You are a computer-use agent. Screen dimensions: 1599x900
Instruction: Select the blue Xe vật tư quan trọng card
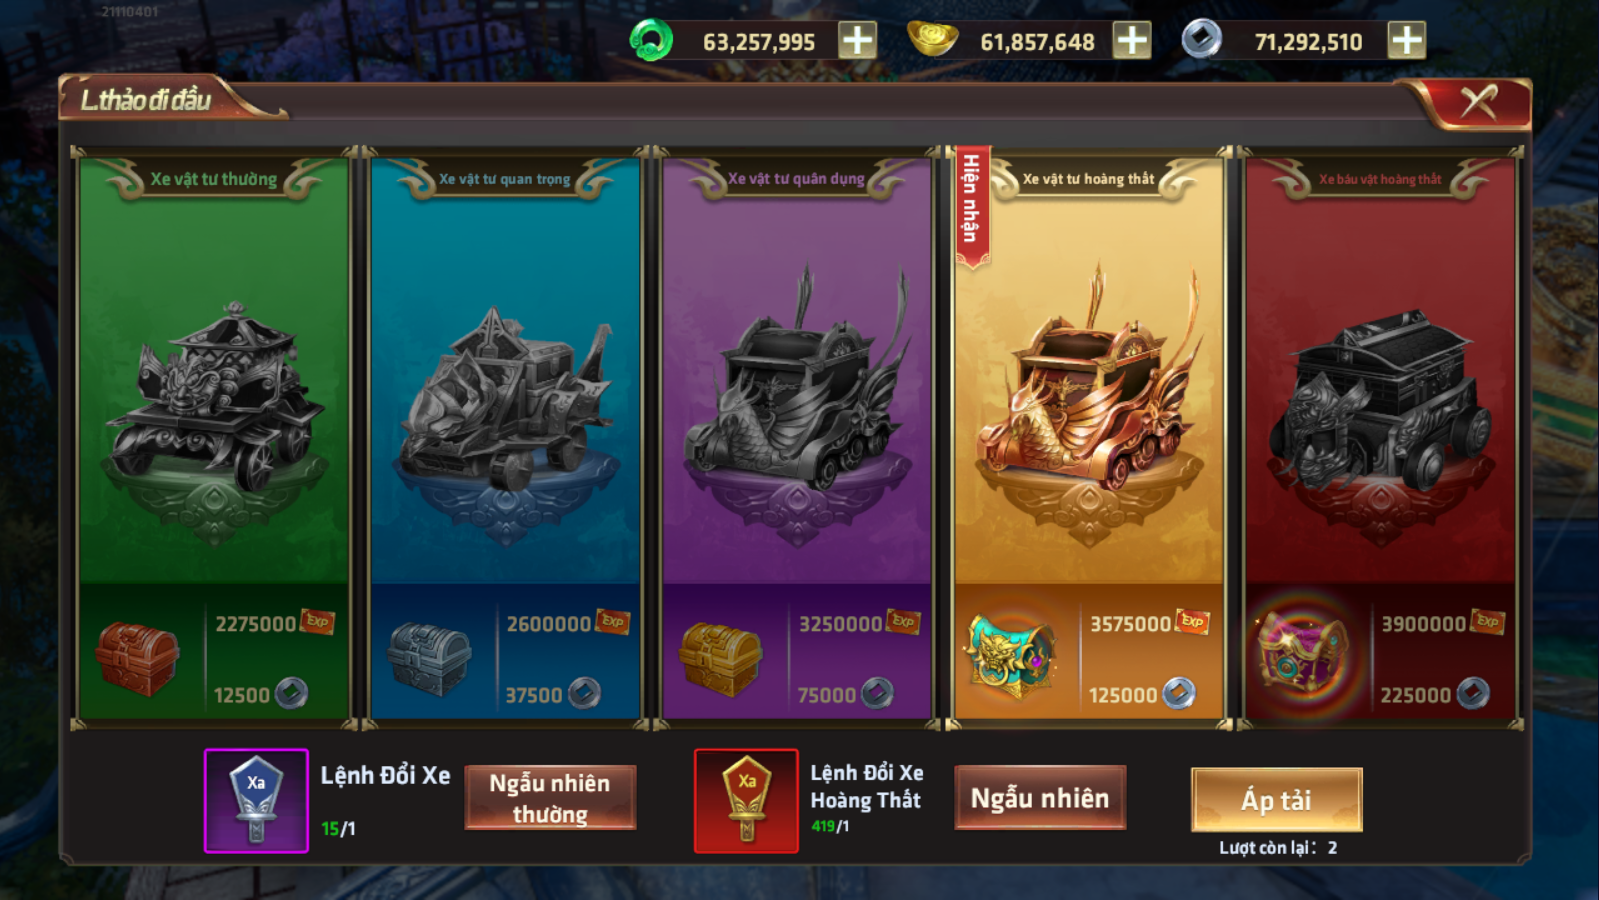point(505,438)
